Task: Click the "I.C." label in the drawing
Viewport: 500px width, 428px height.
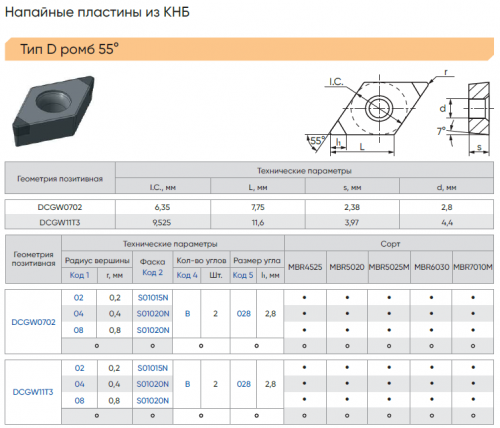Action: coord(336,82)
